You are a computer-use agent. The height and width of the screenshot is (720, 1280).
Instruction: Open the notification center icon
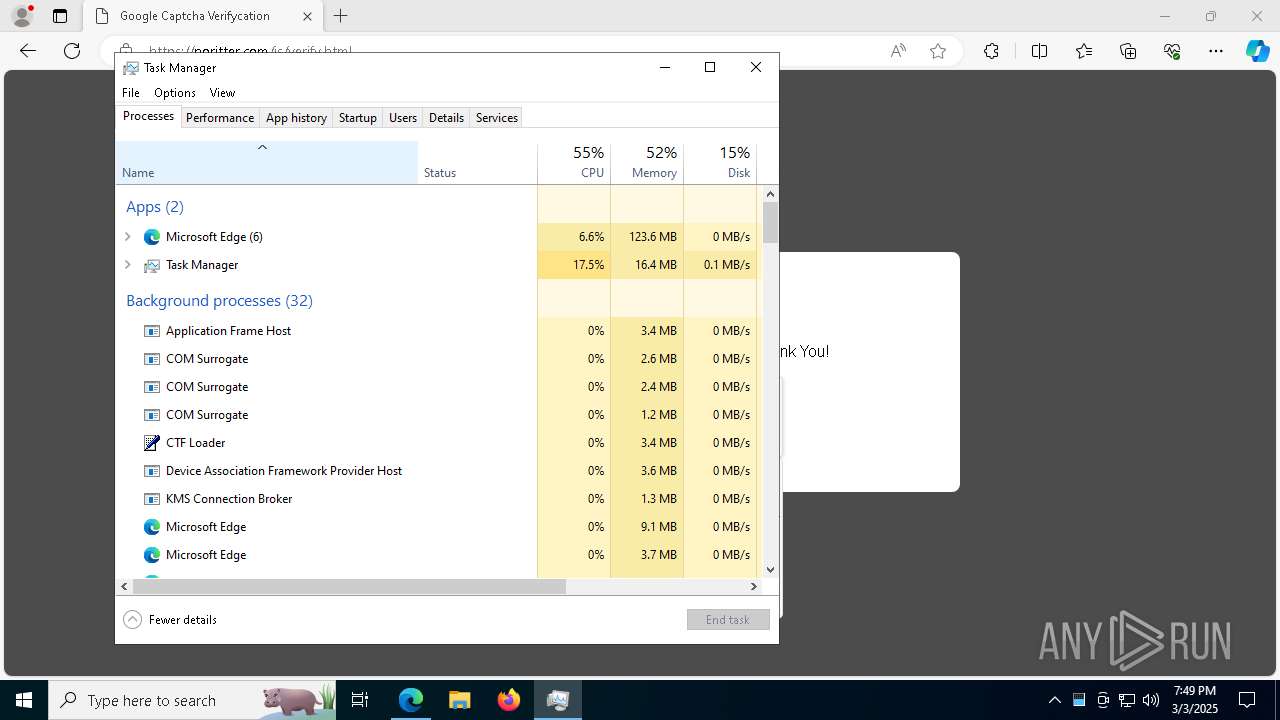click(1247, 700)
